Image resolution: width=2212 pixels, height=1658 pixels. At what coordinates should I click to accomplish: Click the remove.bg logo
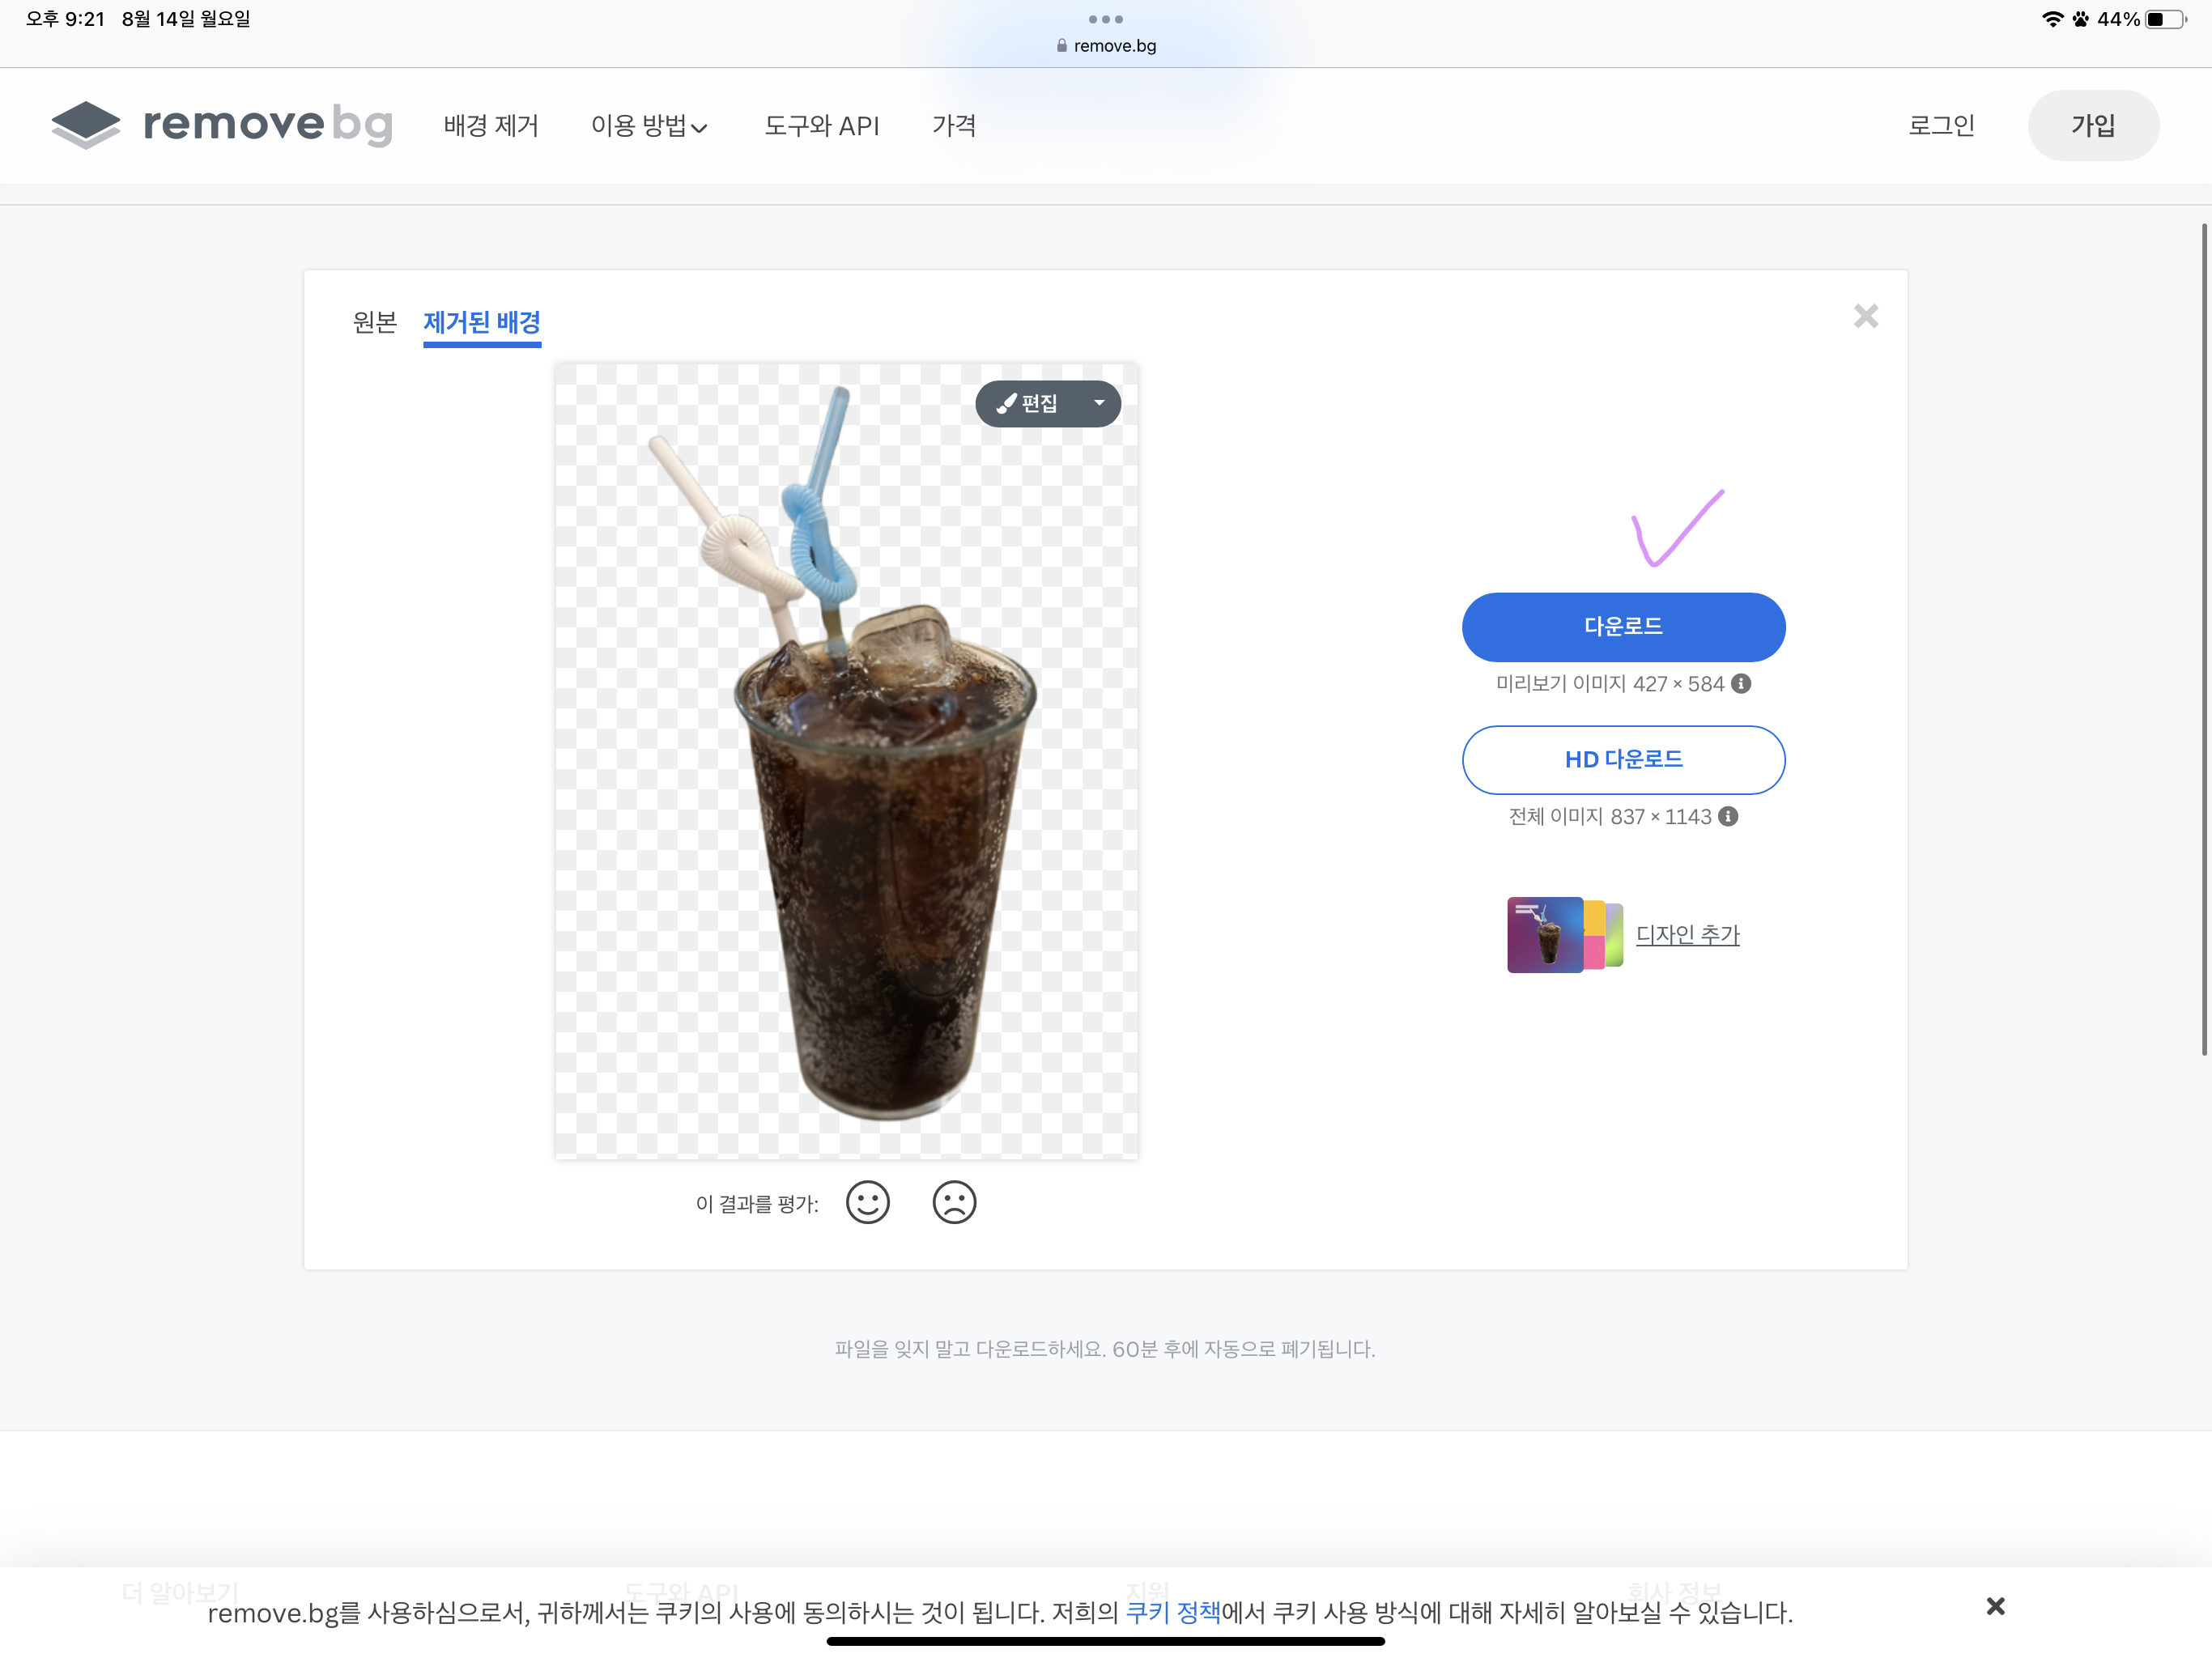[222, 125]
